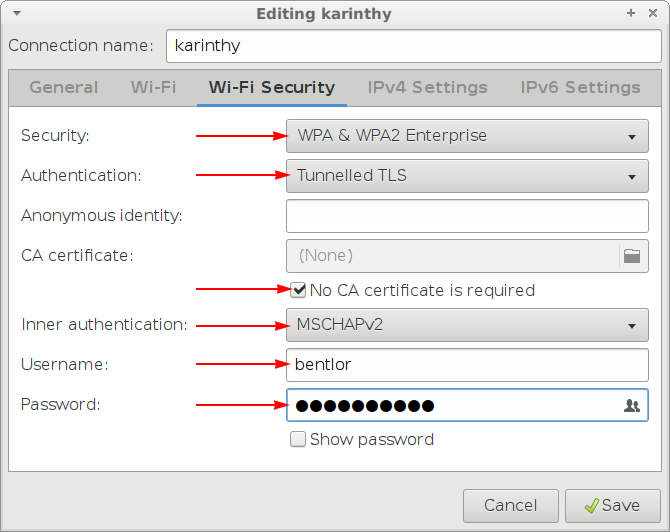Click the password storage options icon
Image resolution: width=670 pixels, height=532 pixels.
pyautogui.click(x=631, y=405)
